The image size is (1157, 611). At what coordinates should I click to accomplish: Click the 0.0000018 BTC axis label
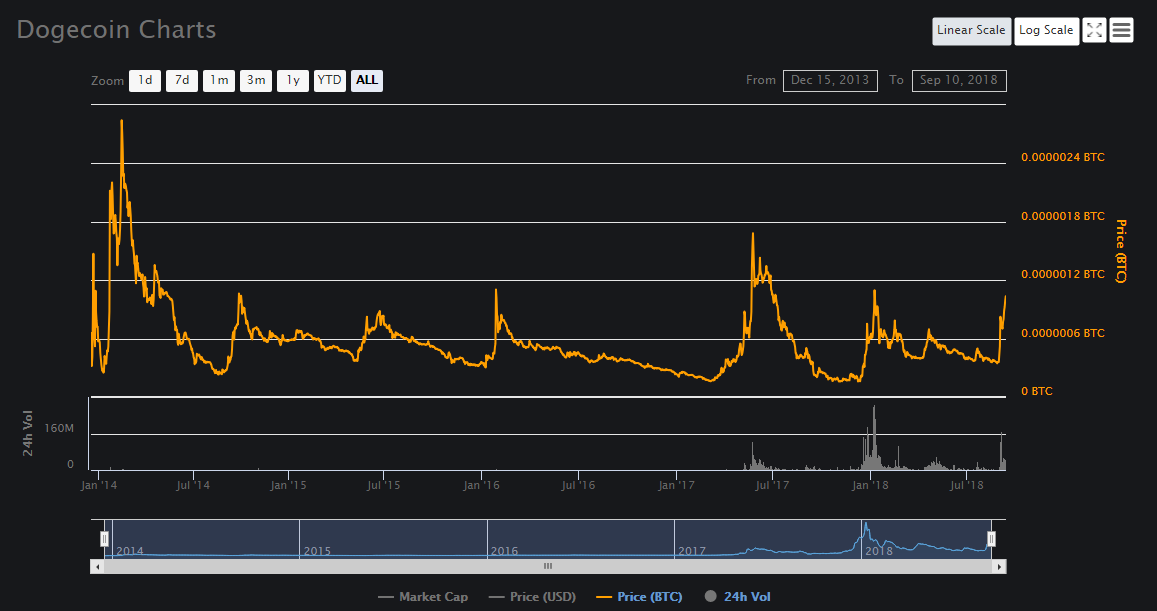[1063, 216]
